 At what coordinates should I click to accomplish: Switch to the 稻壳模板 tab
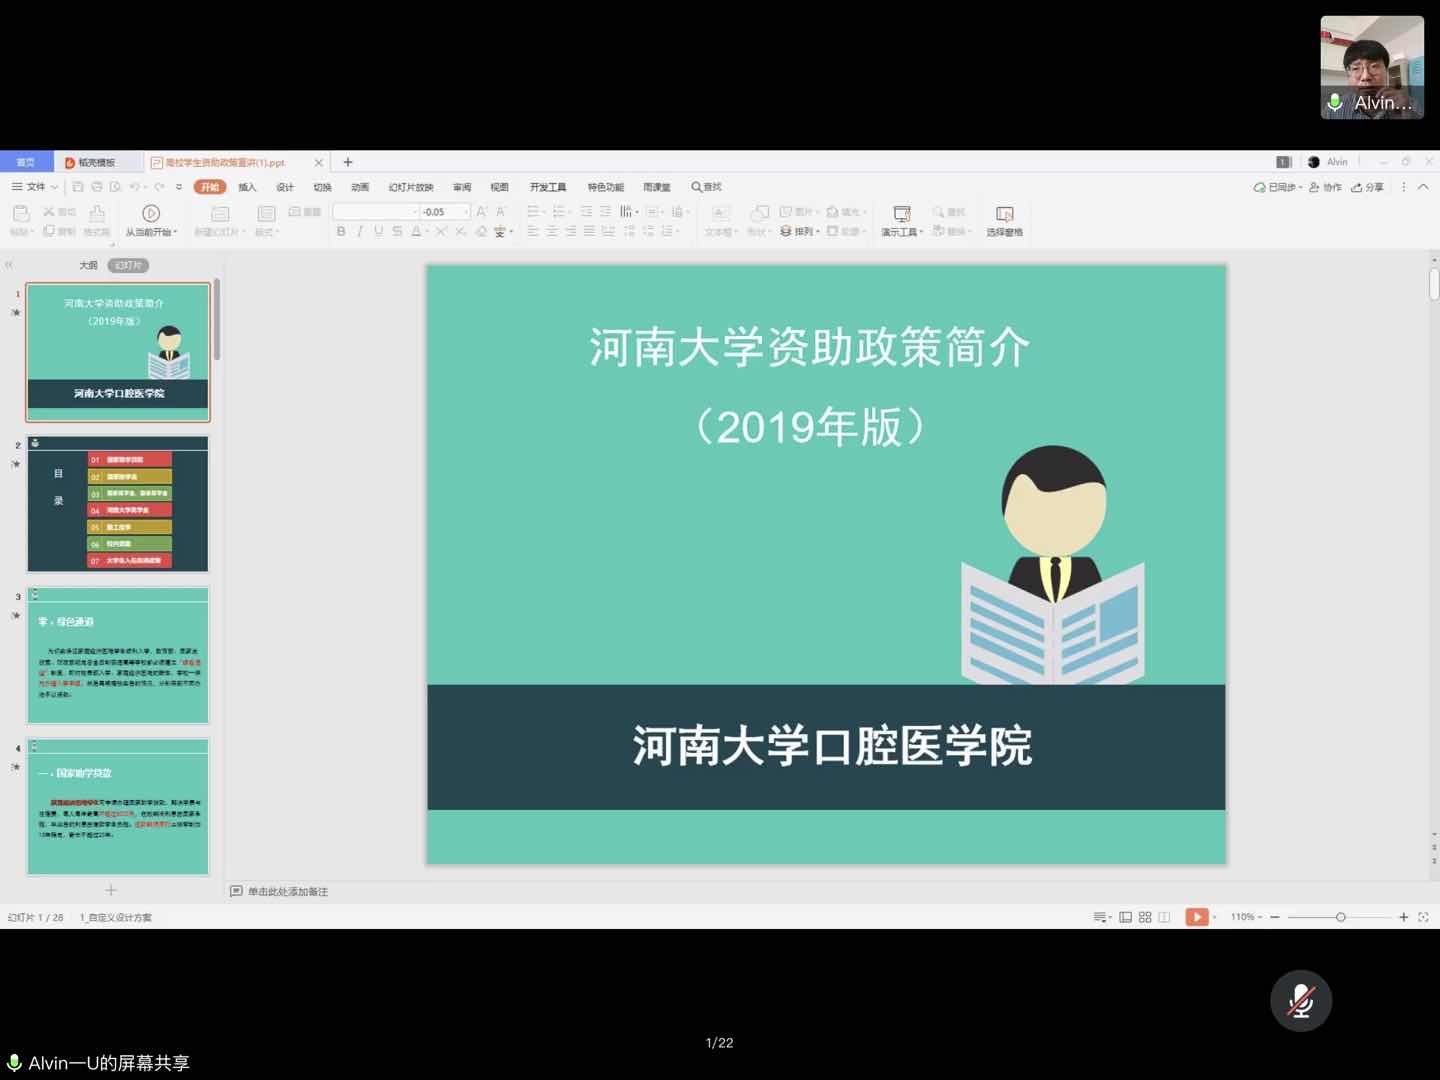pyautogui.click(x=97, y=162)
